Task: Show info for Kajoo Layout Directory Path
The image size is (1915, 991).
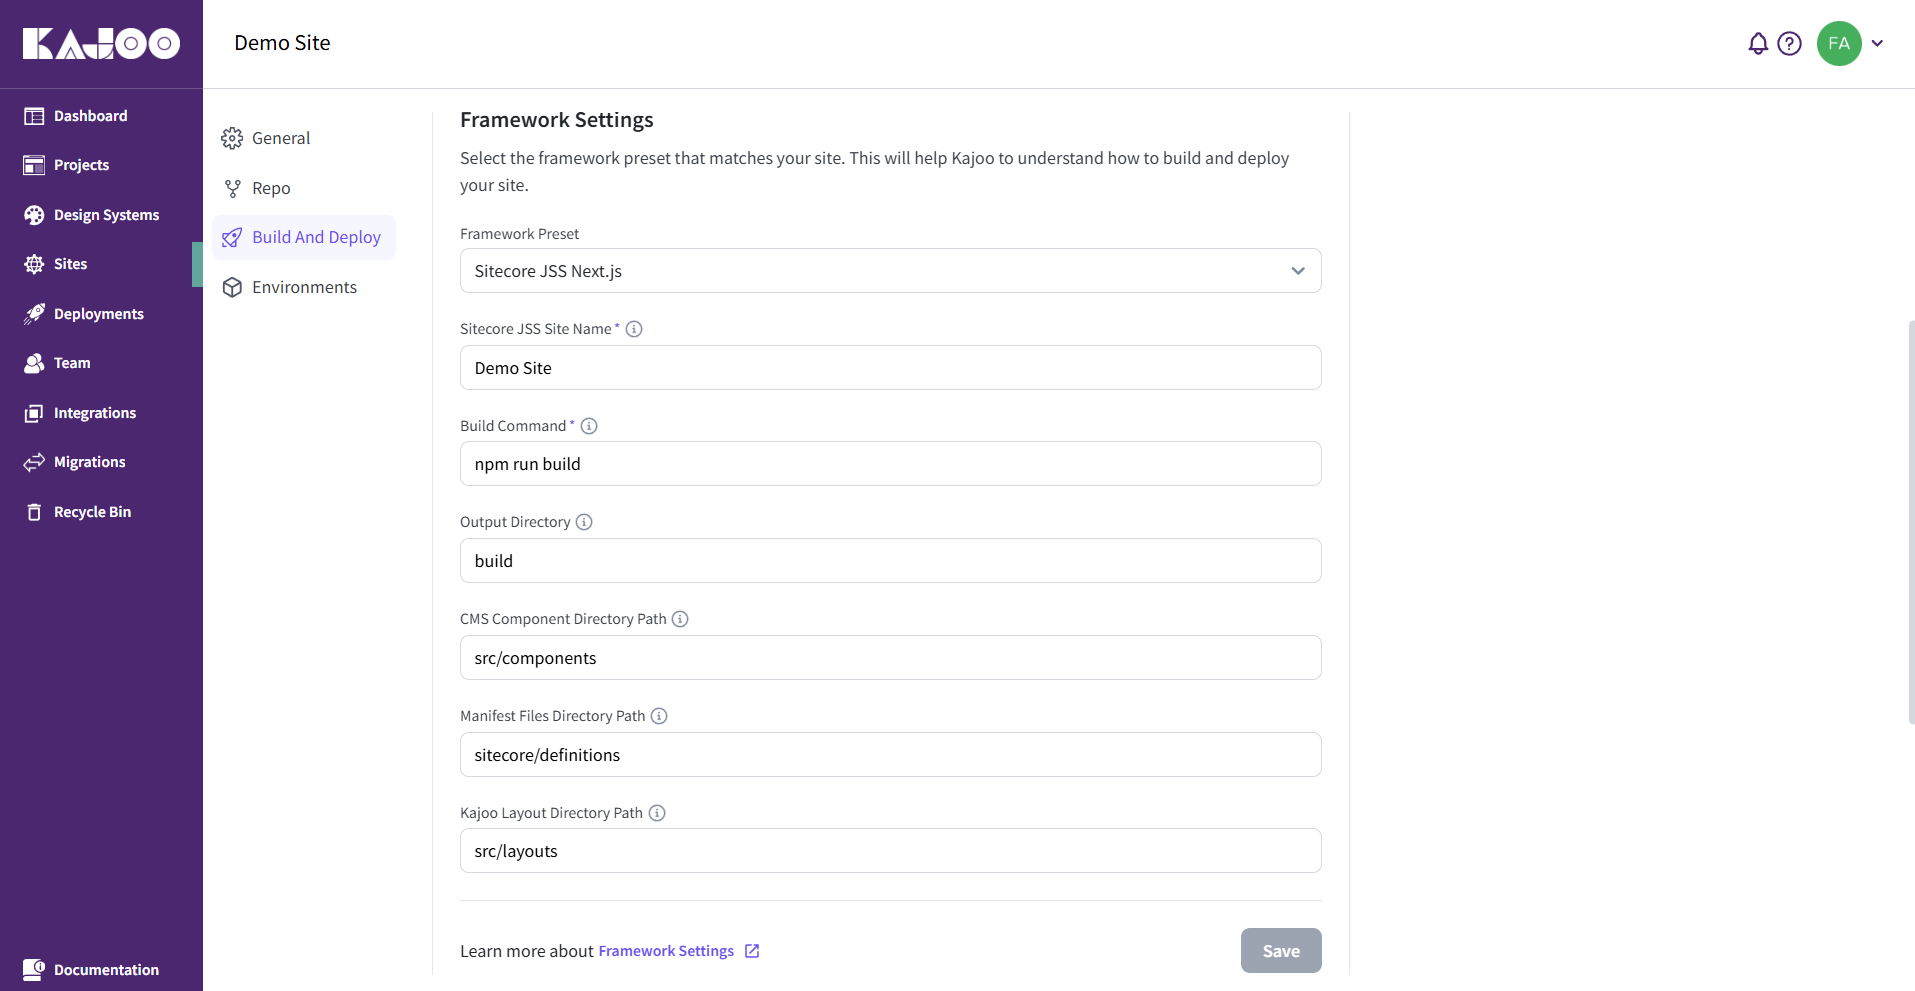Action: coord(657,813)
